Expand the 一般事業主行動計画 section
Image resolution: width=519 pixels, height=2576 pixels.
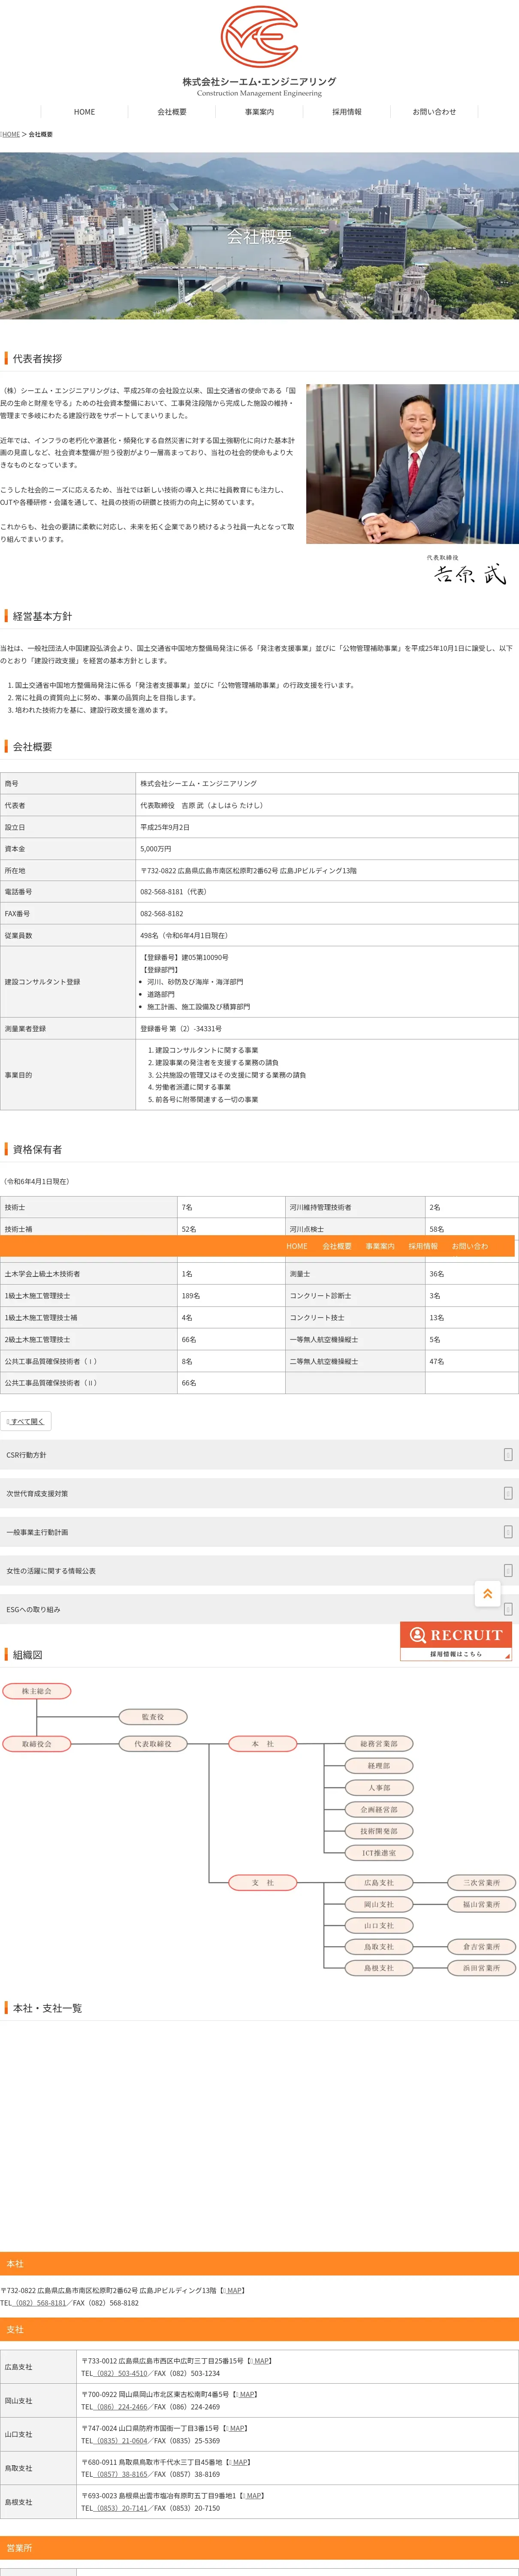point(259,1532)
